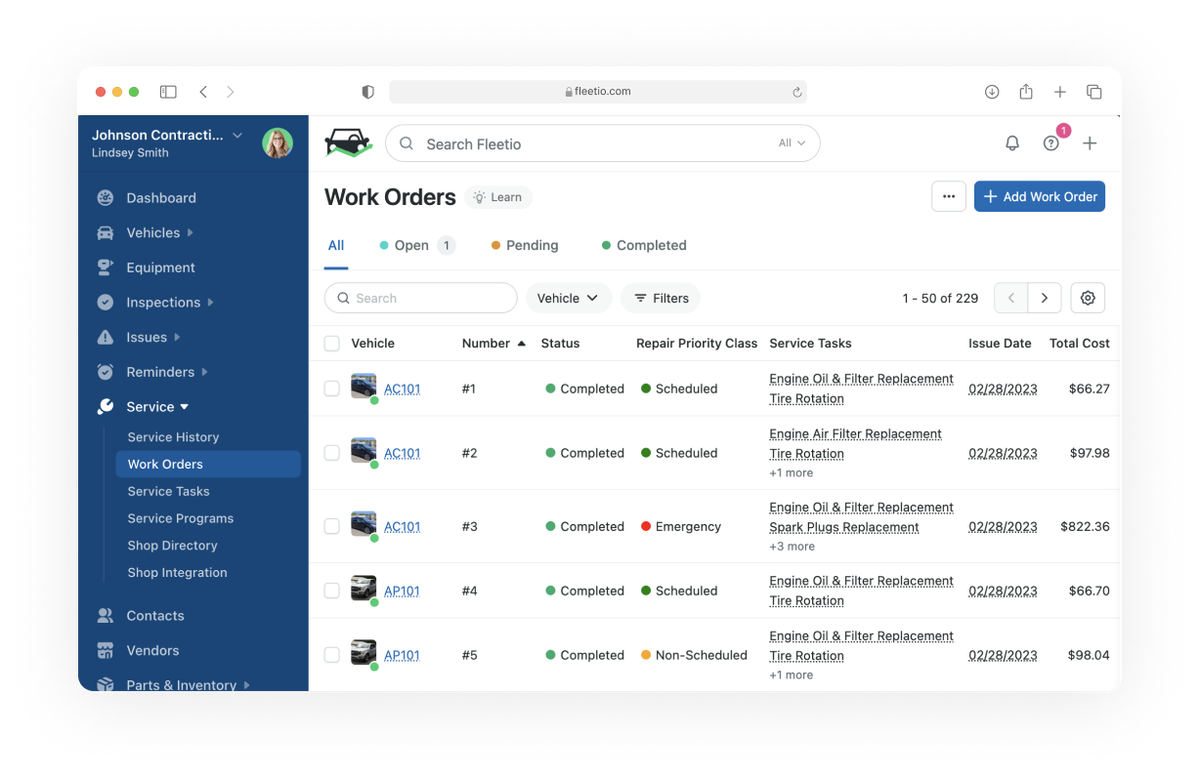Open table settings gear icon
Viewport: 1200px width, 777px height.
[1088, 298]
